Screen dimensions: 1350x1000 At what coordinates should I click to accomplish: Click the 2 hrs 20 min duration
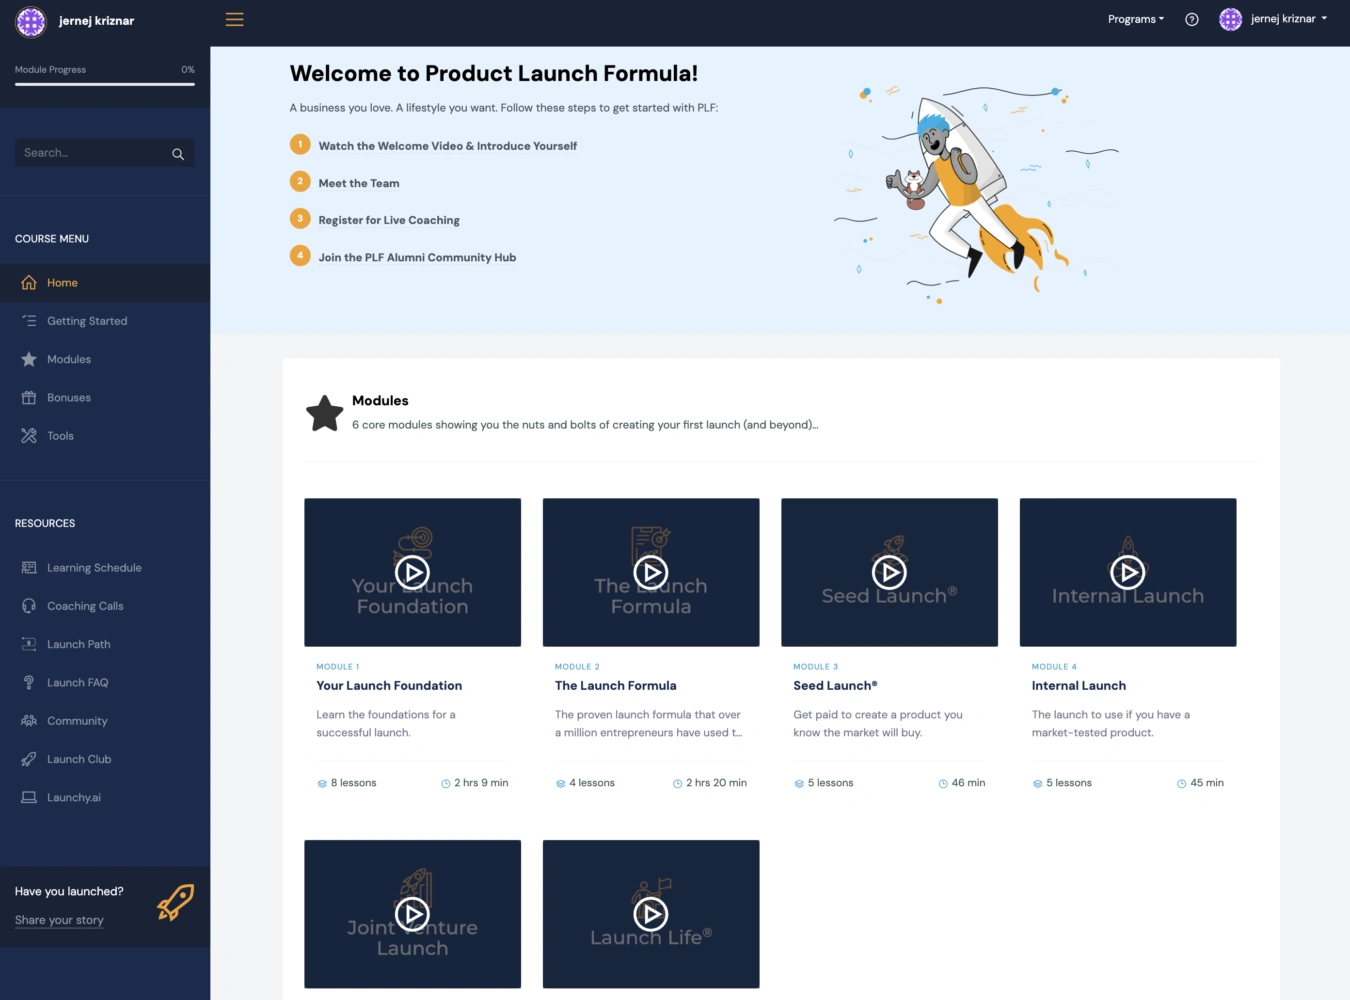(x=716, y=783)
